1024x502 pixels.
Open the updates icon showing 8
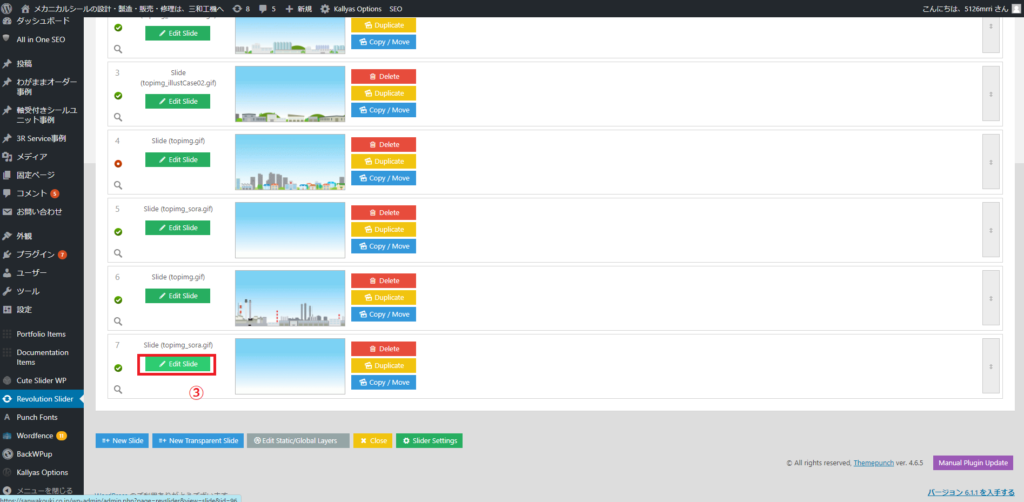pyautogui.click(x=239, y=8)
